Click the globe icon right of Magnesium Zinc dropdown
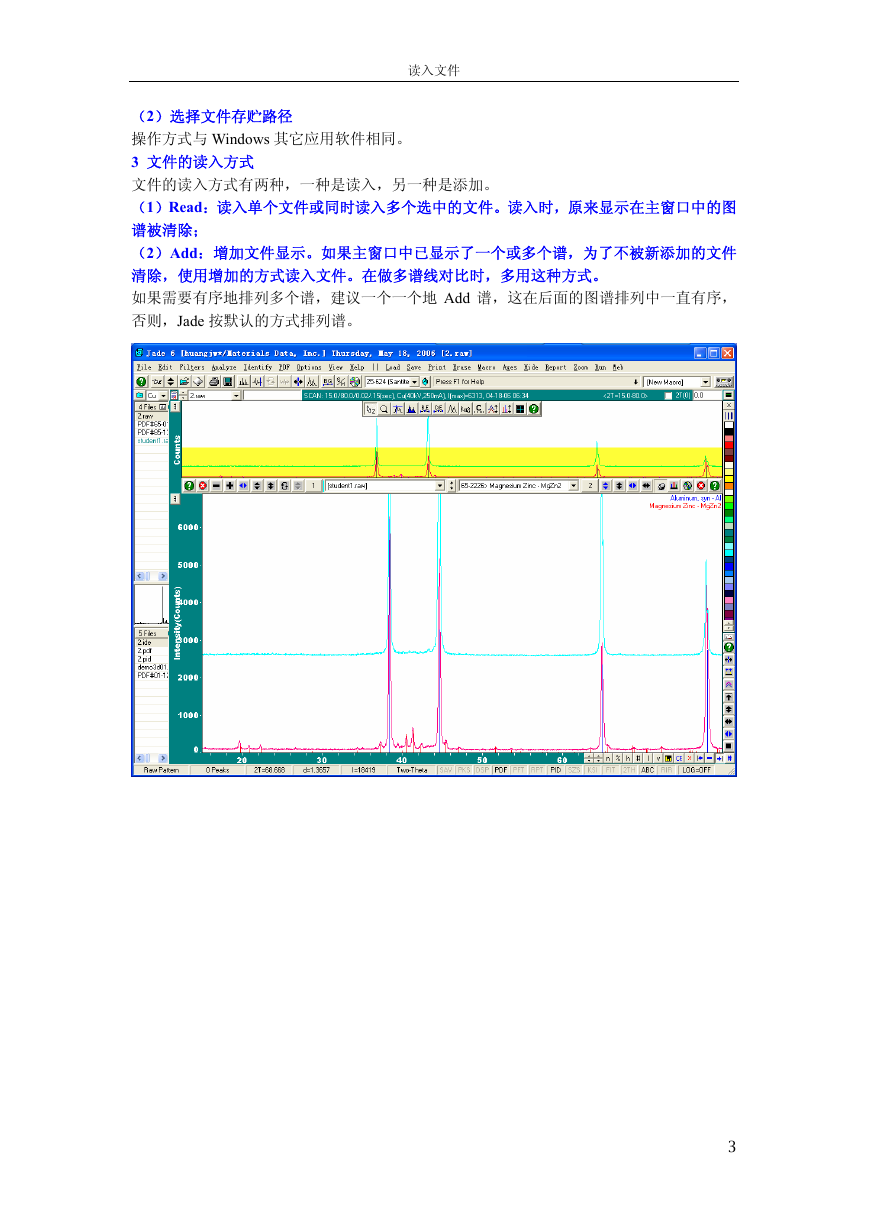The width and height of the screenshot is (869, 1228). (x=687, y=485)
